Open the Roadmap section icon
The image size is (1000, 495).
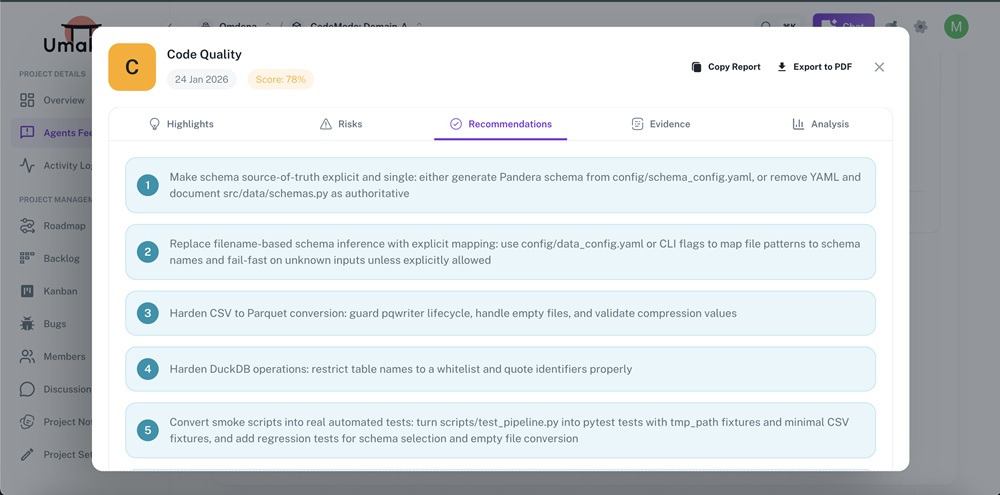tap(27, 226)
